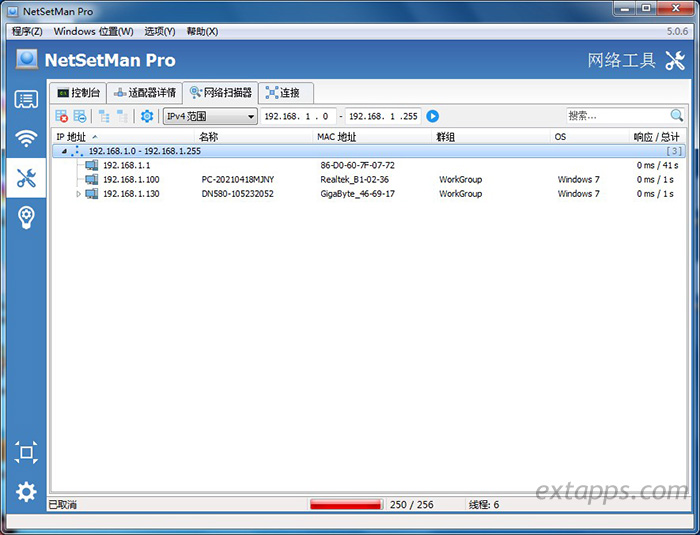Click the 响应 / 总计 column header
This screenshot has height=535, width=700.
(656, 137)
